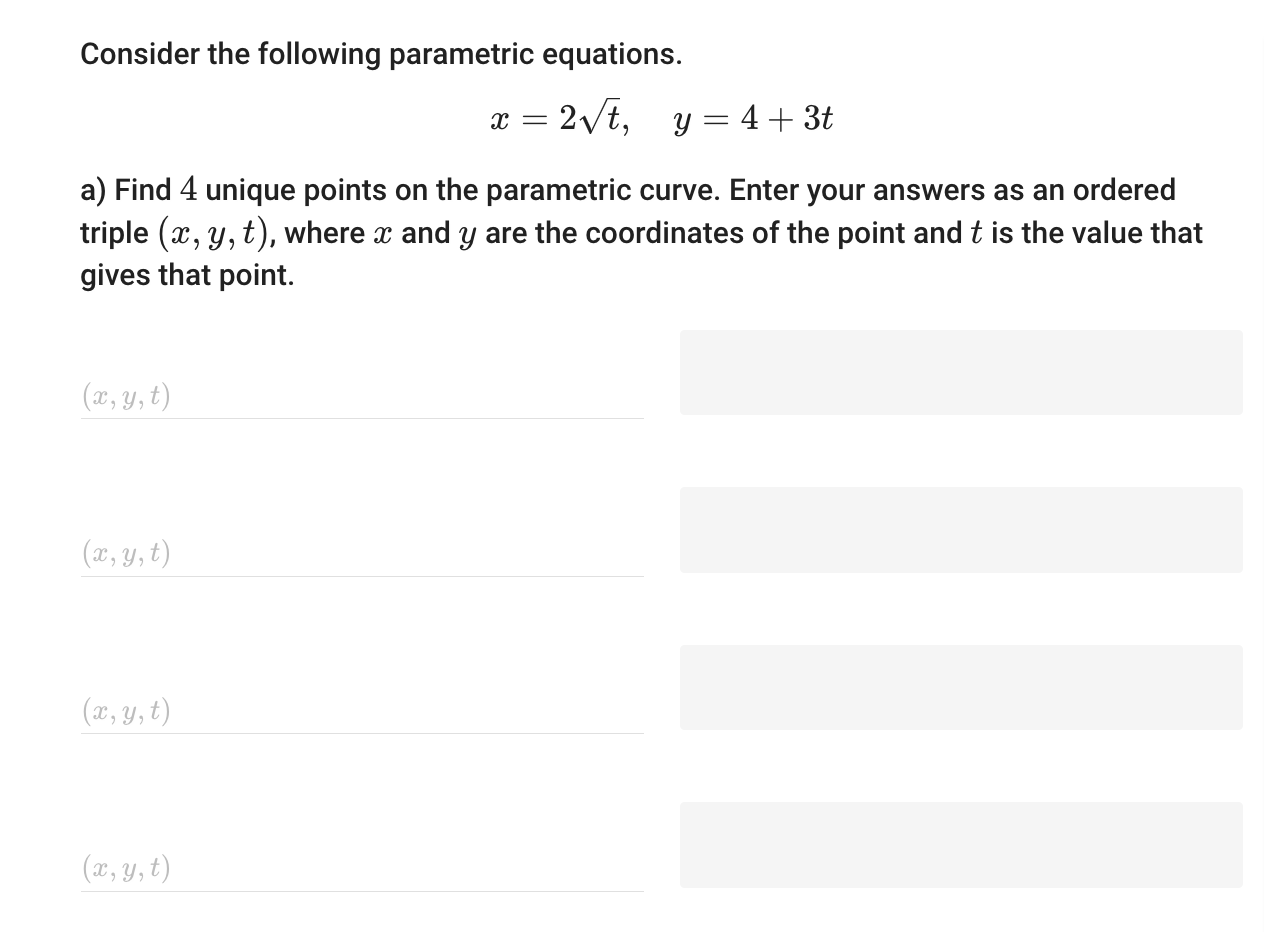
Task: Select the bottom gray answer preview panel
Action: pyautogui.click(x=960, y=844)
